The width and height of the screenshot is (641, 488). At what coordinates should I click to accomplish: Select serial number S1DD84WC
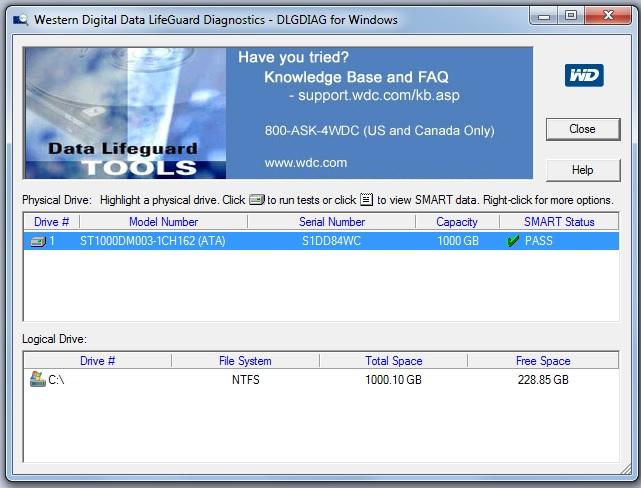[331, 241]
